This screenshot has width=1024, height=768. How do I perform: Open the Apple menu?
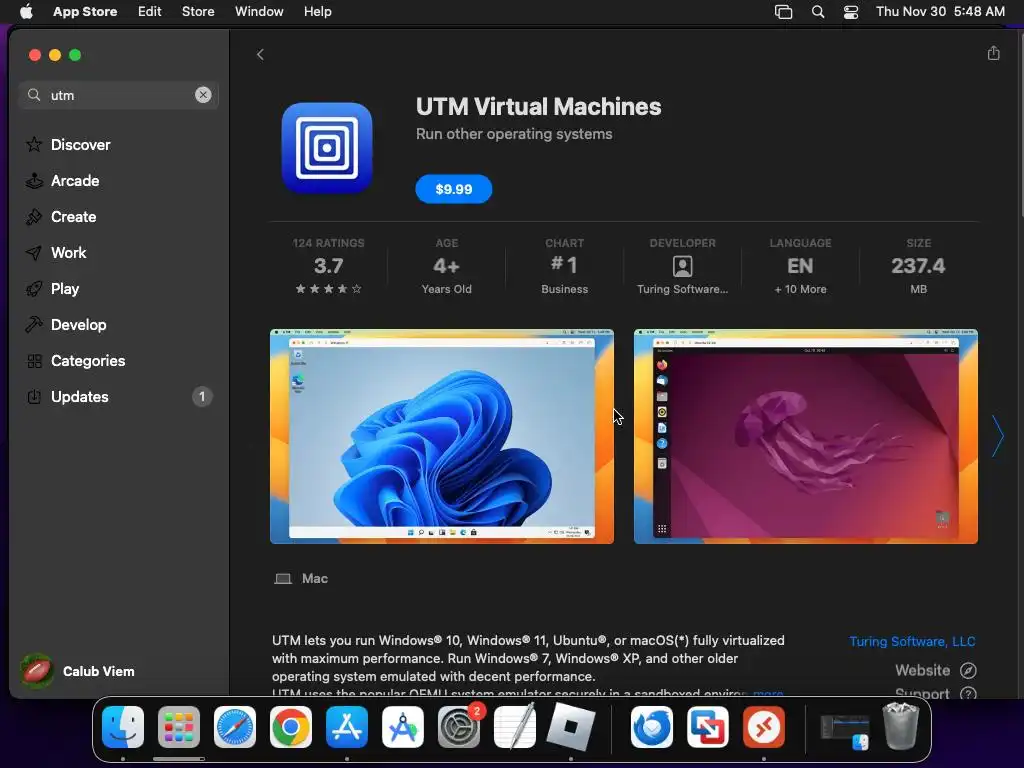pos(26,12)
